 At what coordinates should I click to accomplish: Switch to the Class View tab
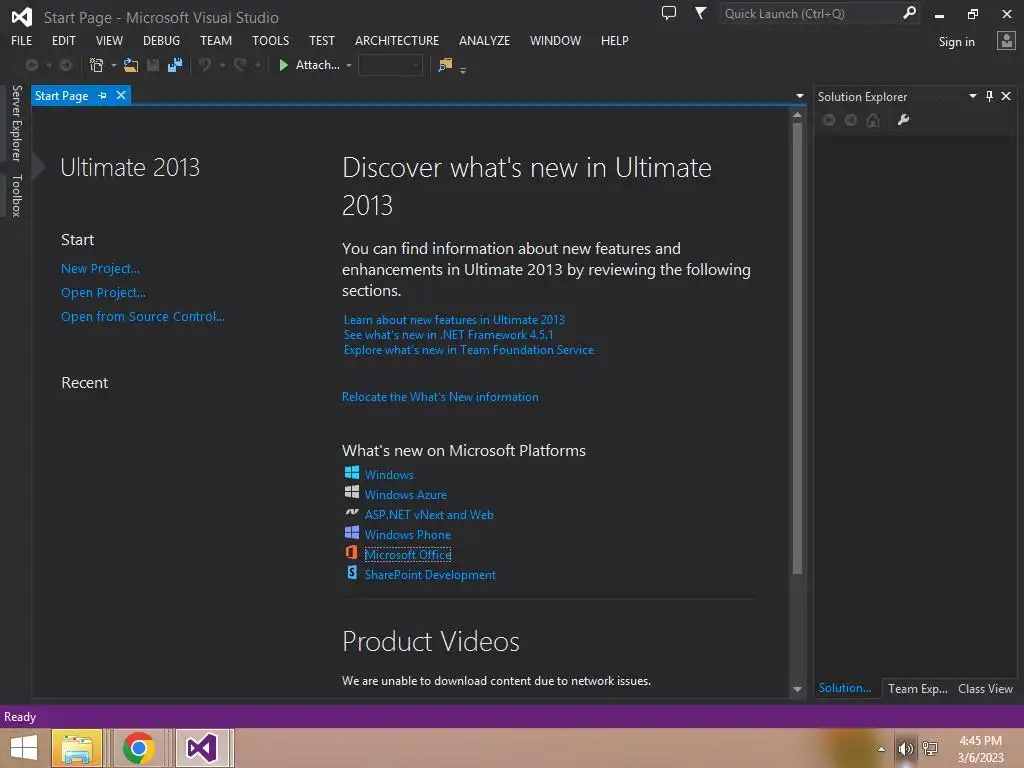pyautogui.click(x=985, y=689)
